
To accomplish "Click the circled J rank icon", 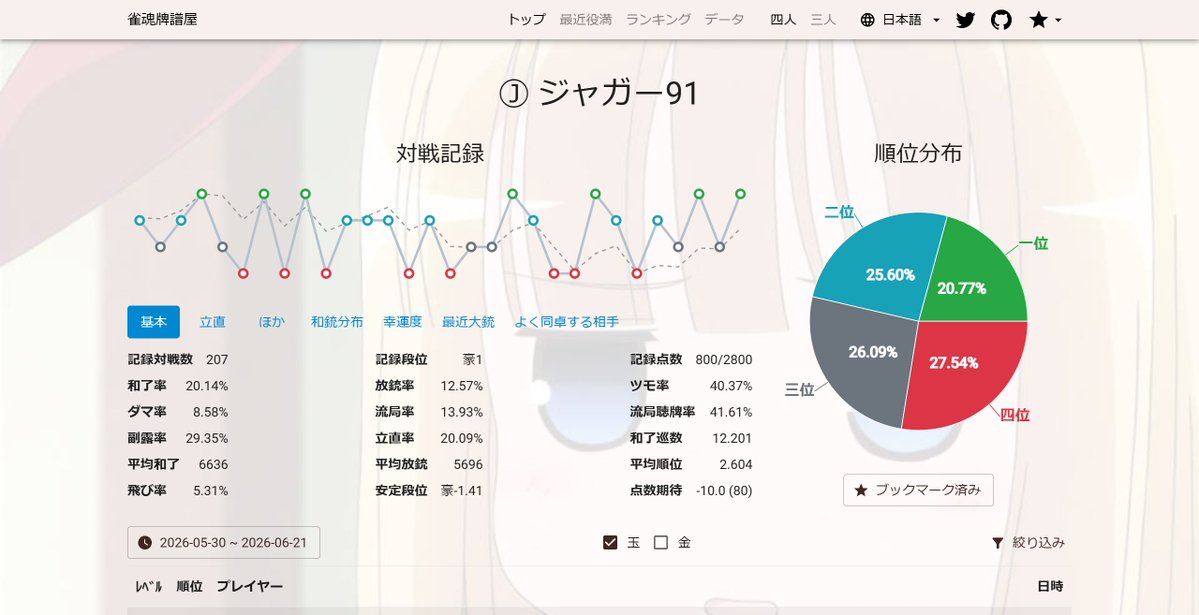I will tap(514, 95).
